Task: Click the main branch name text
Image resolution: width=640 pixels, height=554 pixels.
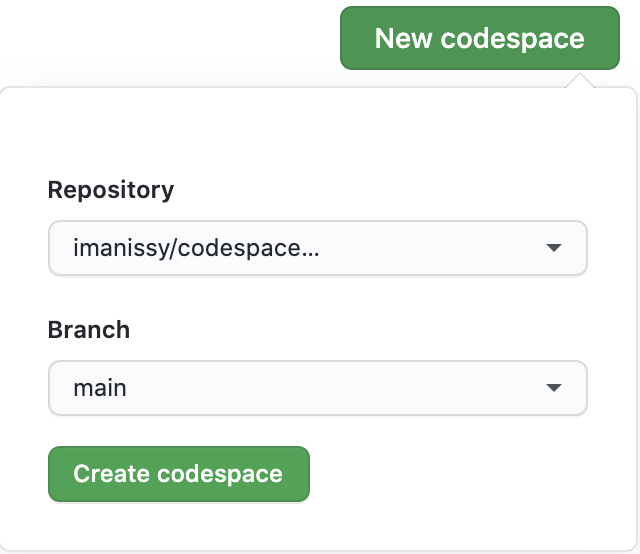Action: [x=100, y=388]
